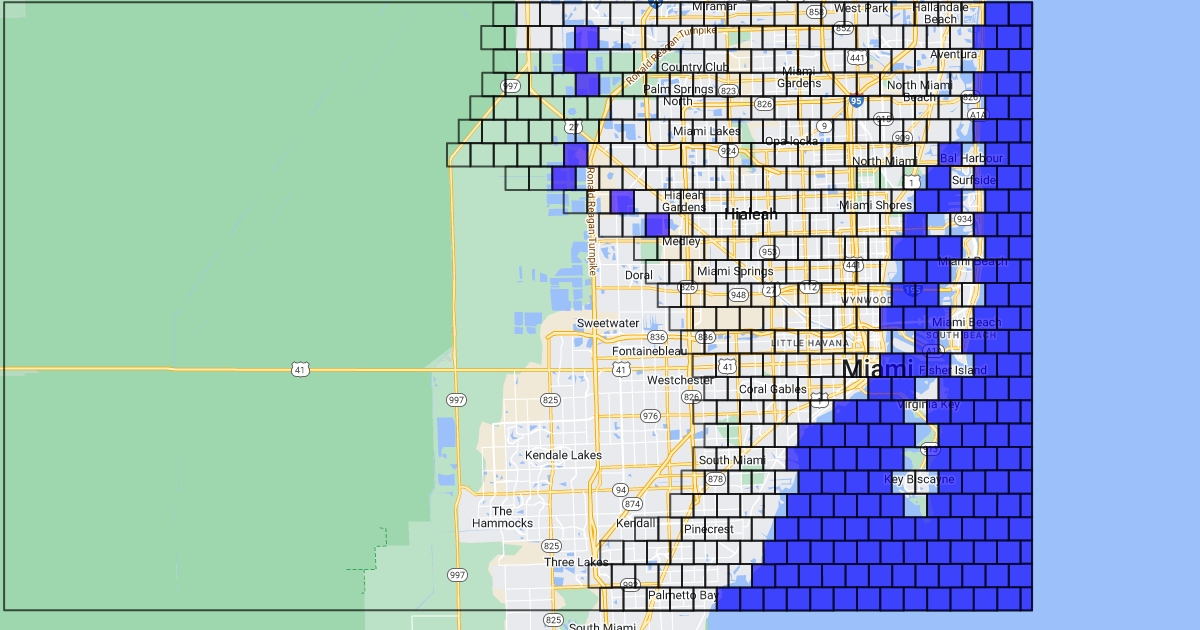Select the Key Biscayne label
The height and width of the screenshot is (630, 1200).
(x=919, y=480)
